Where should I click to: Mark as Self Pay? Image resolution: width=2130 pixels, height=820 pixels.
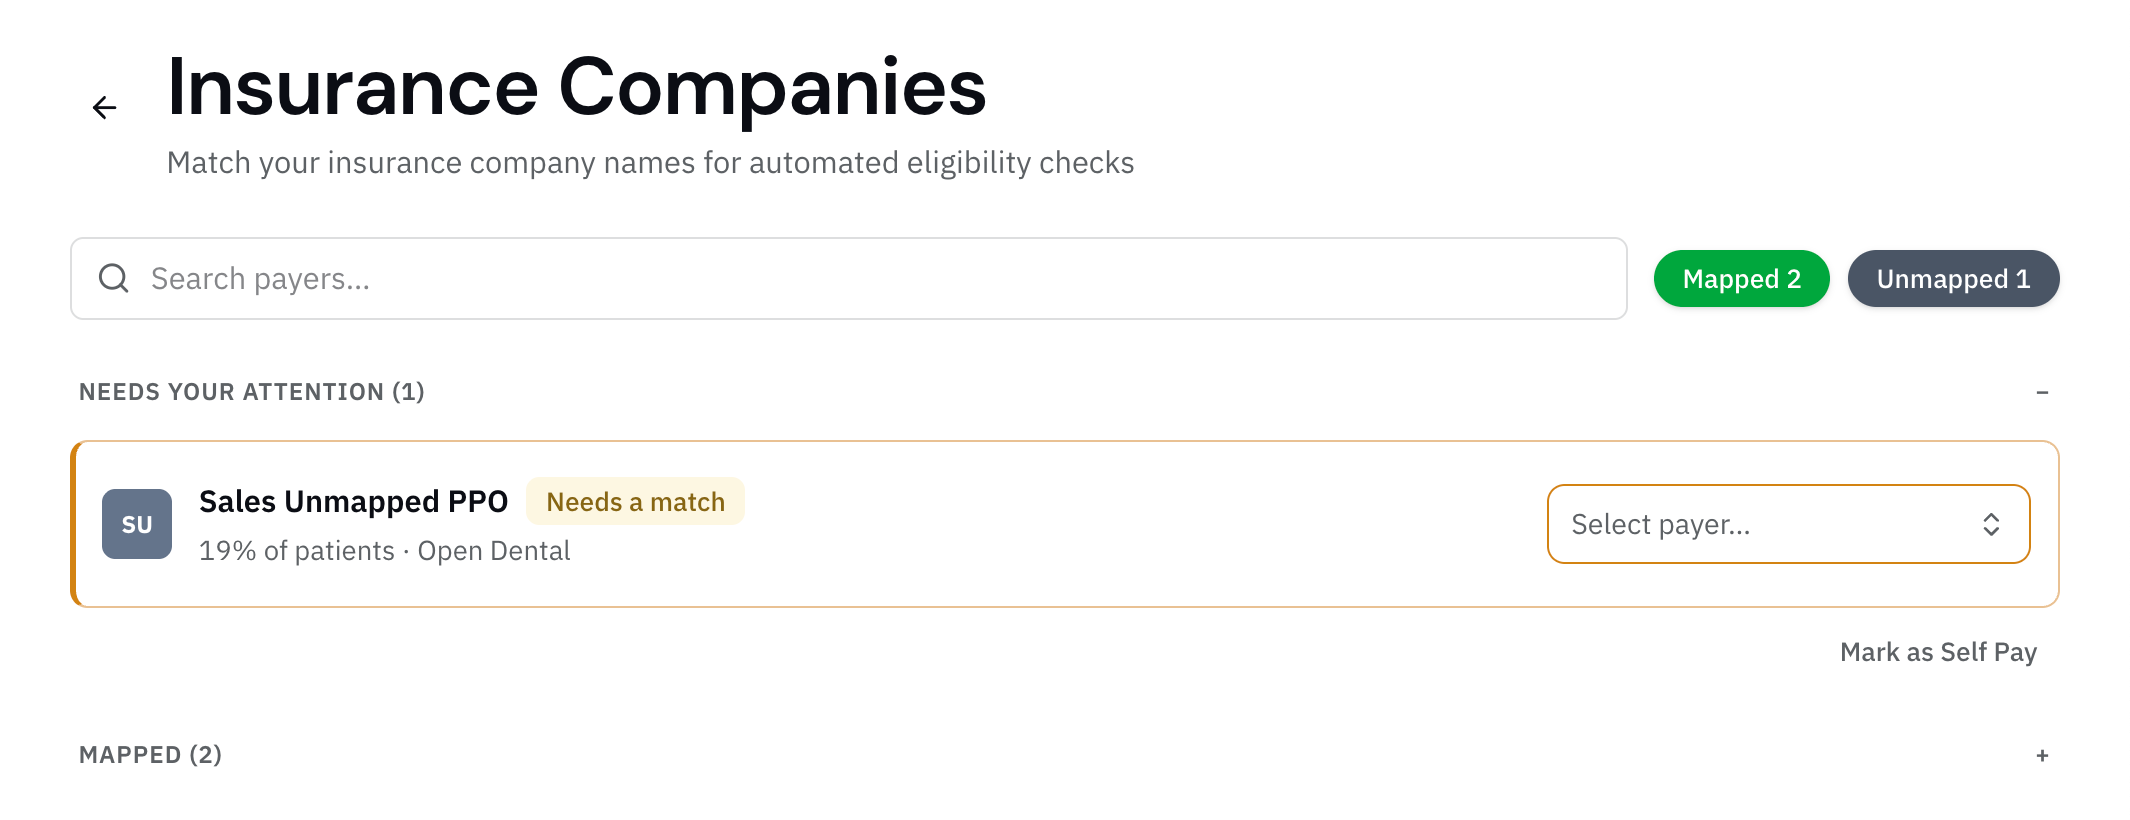coord(1938,652)
